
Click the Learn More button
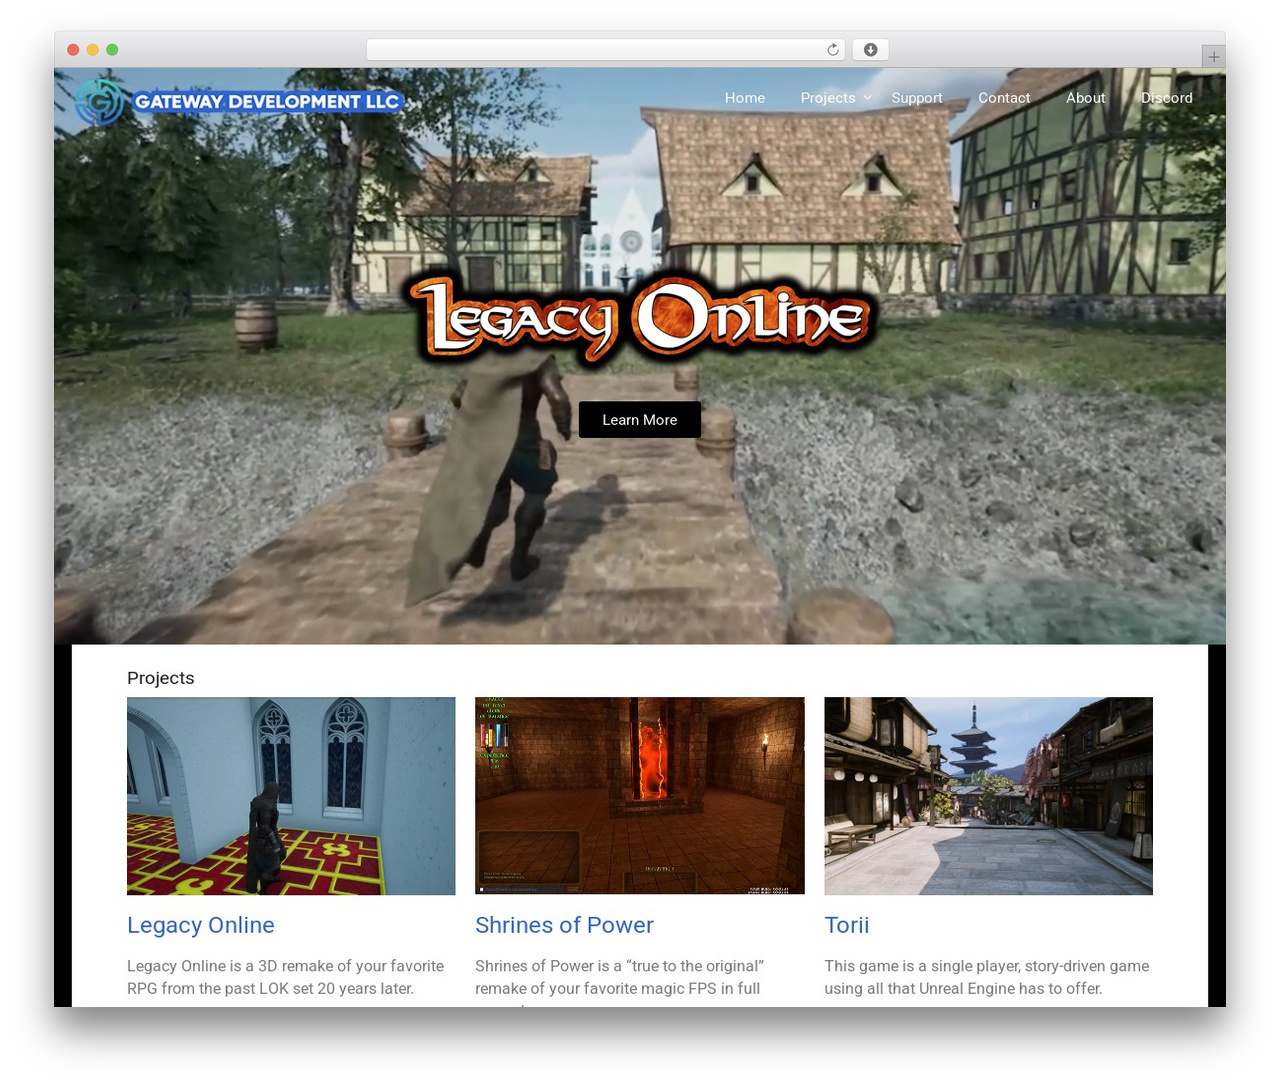(x=640, y=420)
